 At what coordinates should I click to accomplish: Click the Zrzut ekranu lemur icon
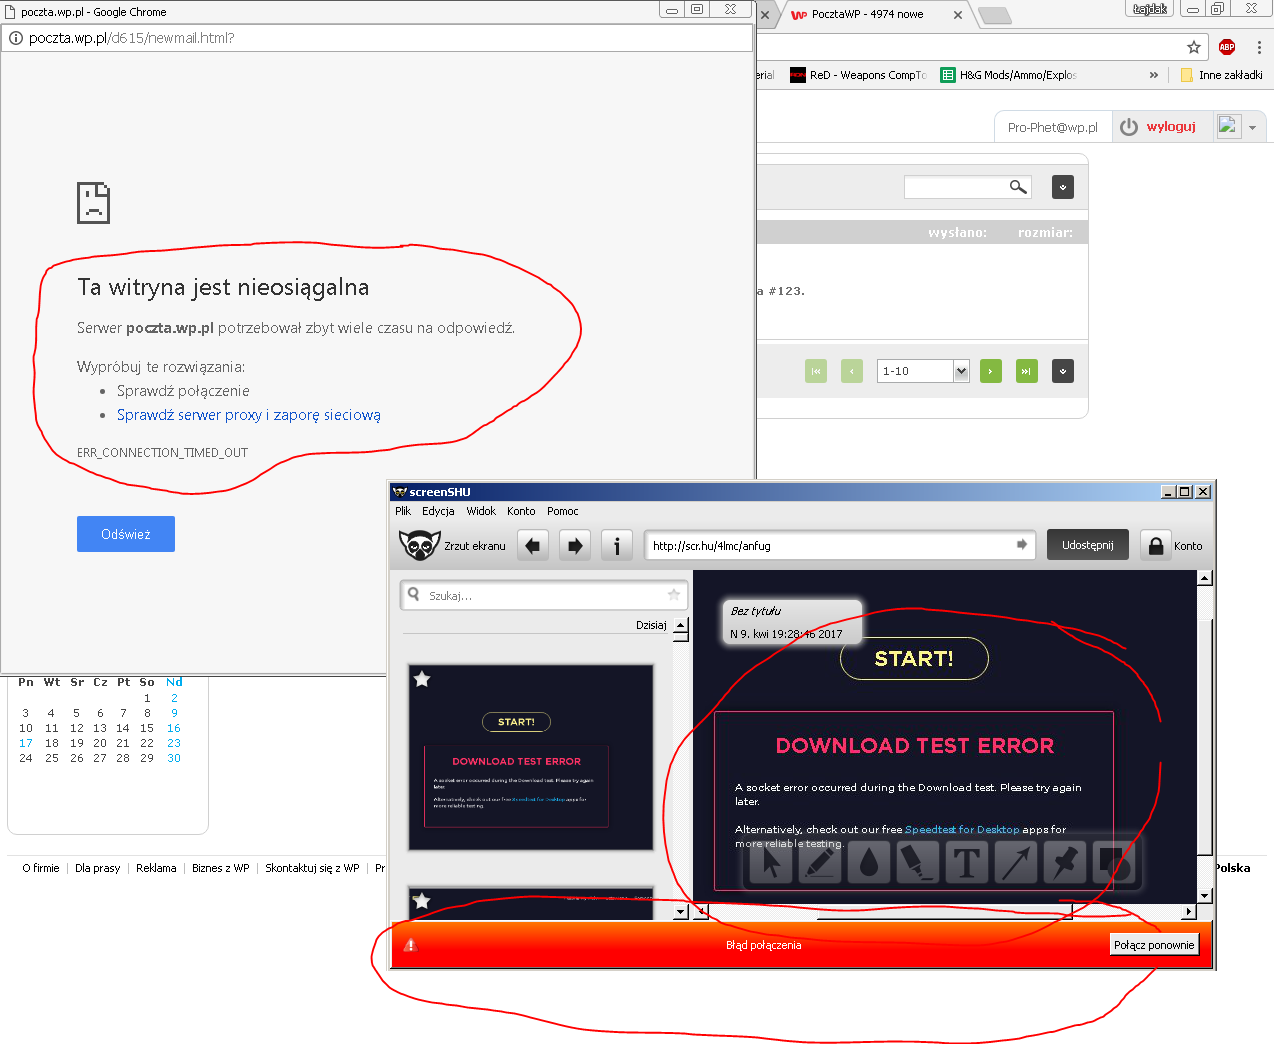click(x=419, y=545)
